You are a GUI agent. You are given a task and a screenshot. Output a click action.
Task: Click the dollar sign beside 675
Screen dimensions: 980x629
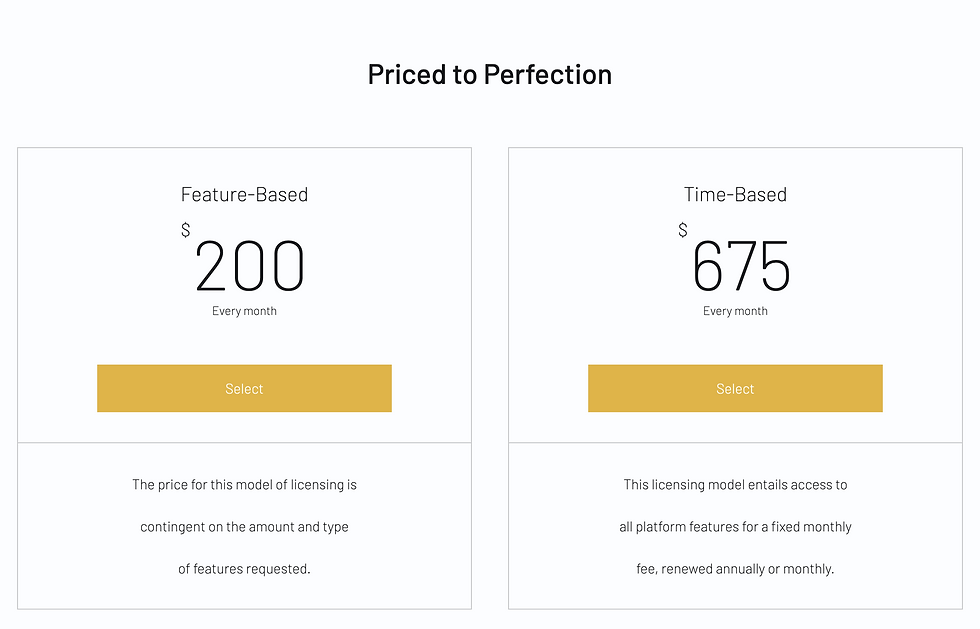pos(682,229)
